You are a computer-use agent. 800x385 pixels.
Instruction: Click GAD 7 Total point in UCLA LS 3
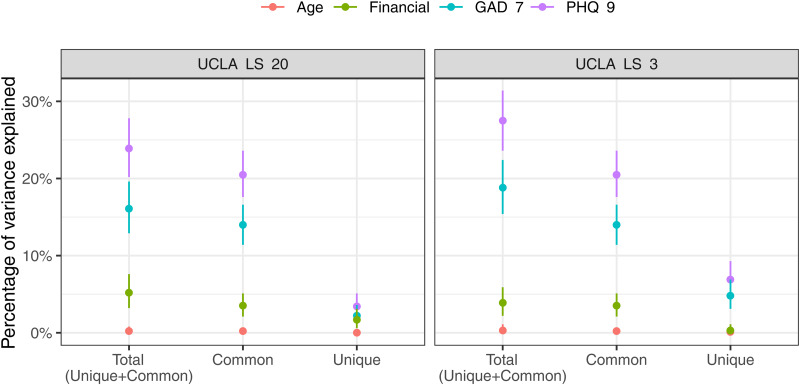coord(503,188)
